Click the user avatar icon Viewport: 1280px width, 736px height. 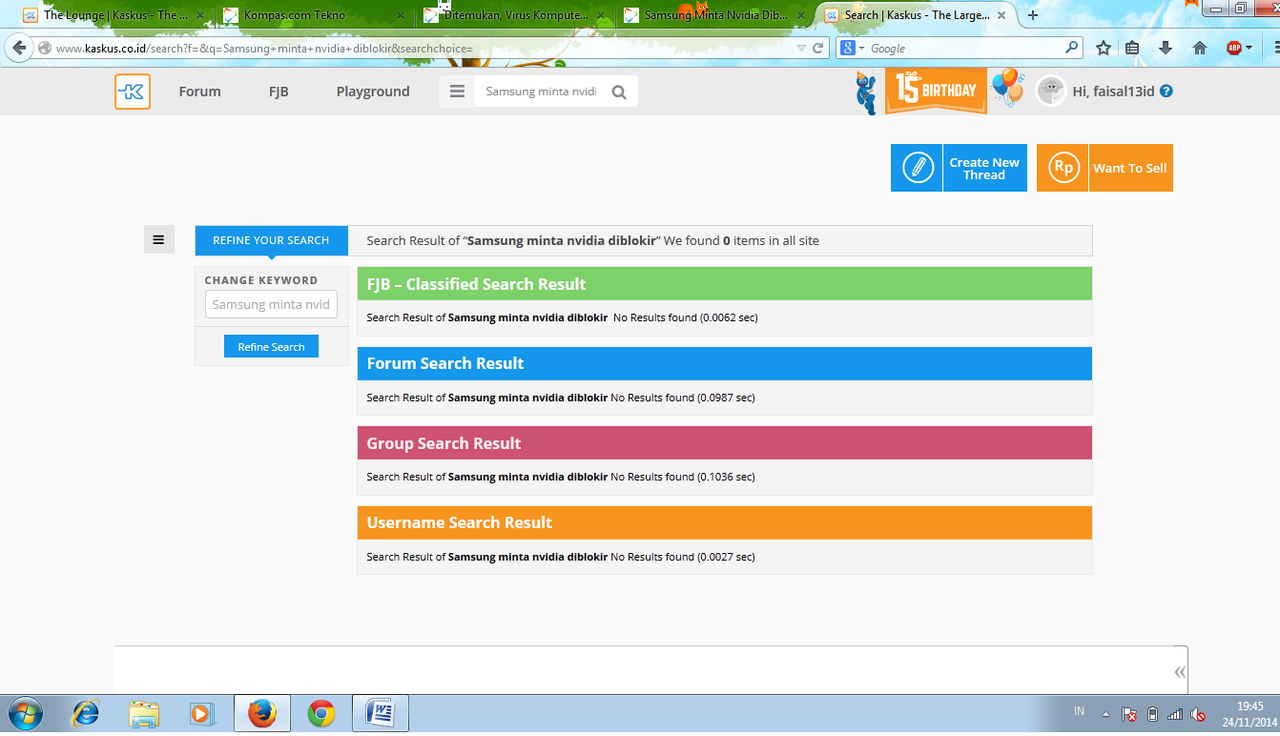pos(1050,91)
